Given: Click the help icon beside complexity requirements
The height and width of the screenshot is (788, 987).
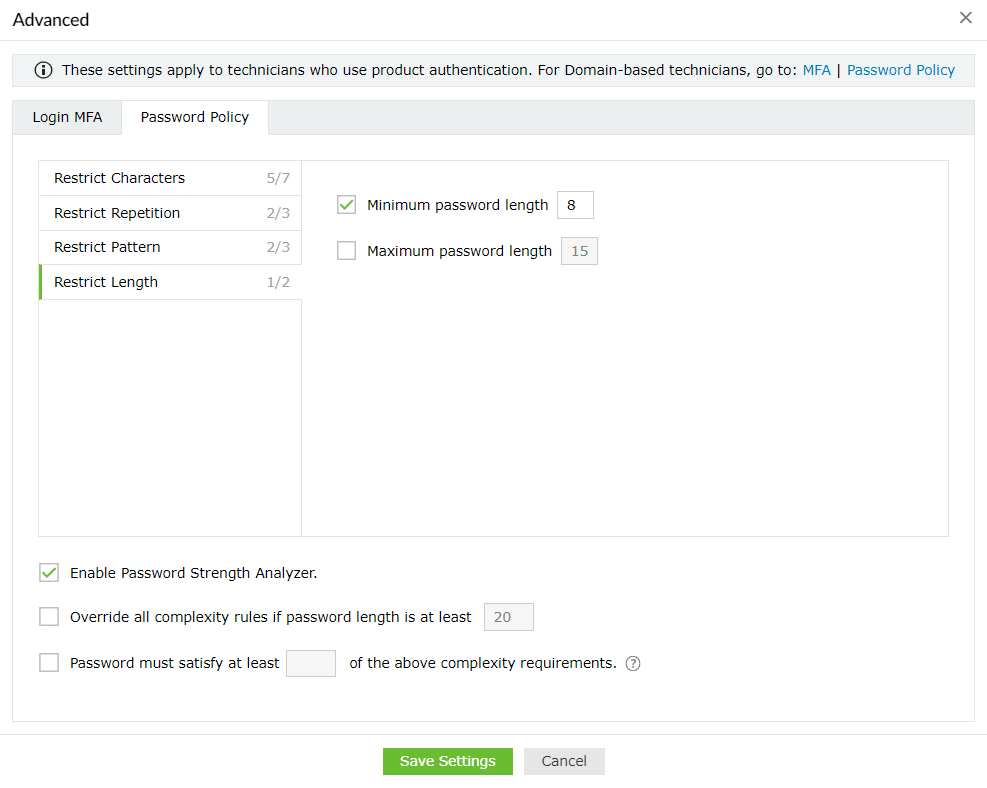Looking at the screenshot, I should tap(632, 663).
